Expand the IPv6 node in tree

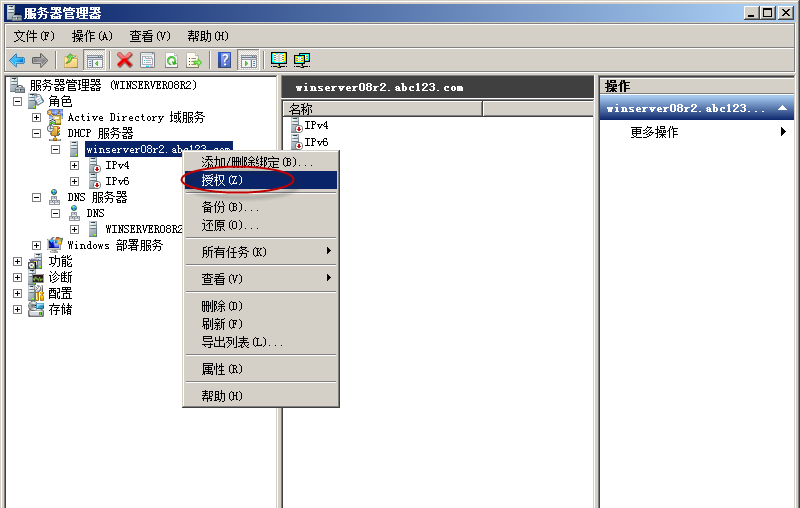(x=74, y=181)
